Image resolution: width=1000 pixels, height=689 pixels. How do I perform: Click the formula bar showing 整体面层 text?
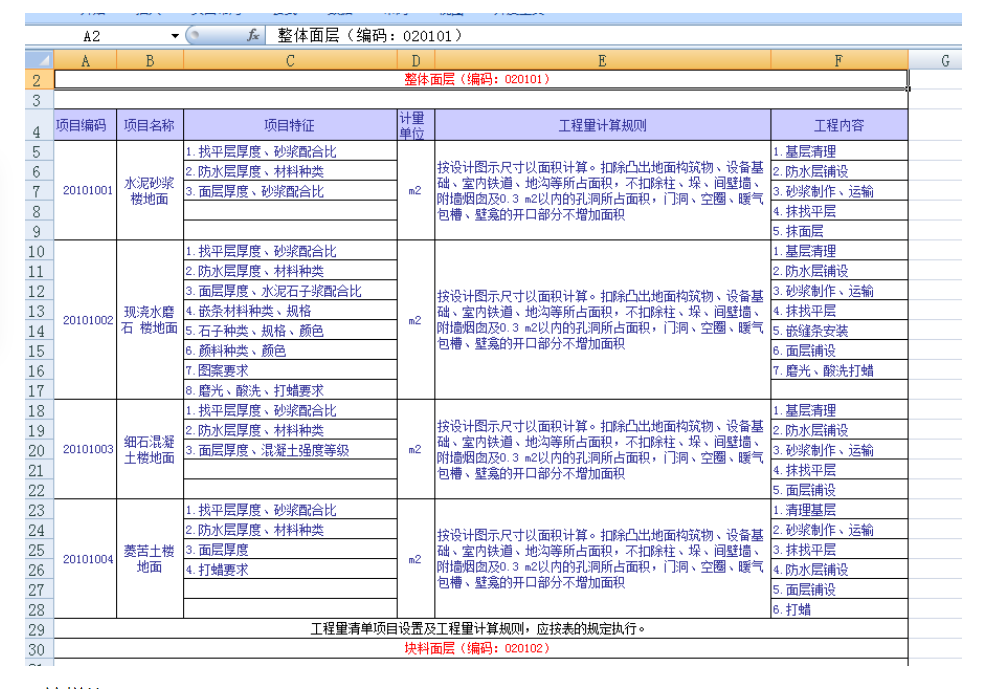[x=612, y=35]
